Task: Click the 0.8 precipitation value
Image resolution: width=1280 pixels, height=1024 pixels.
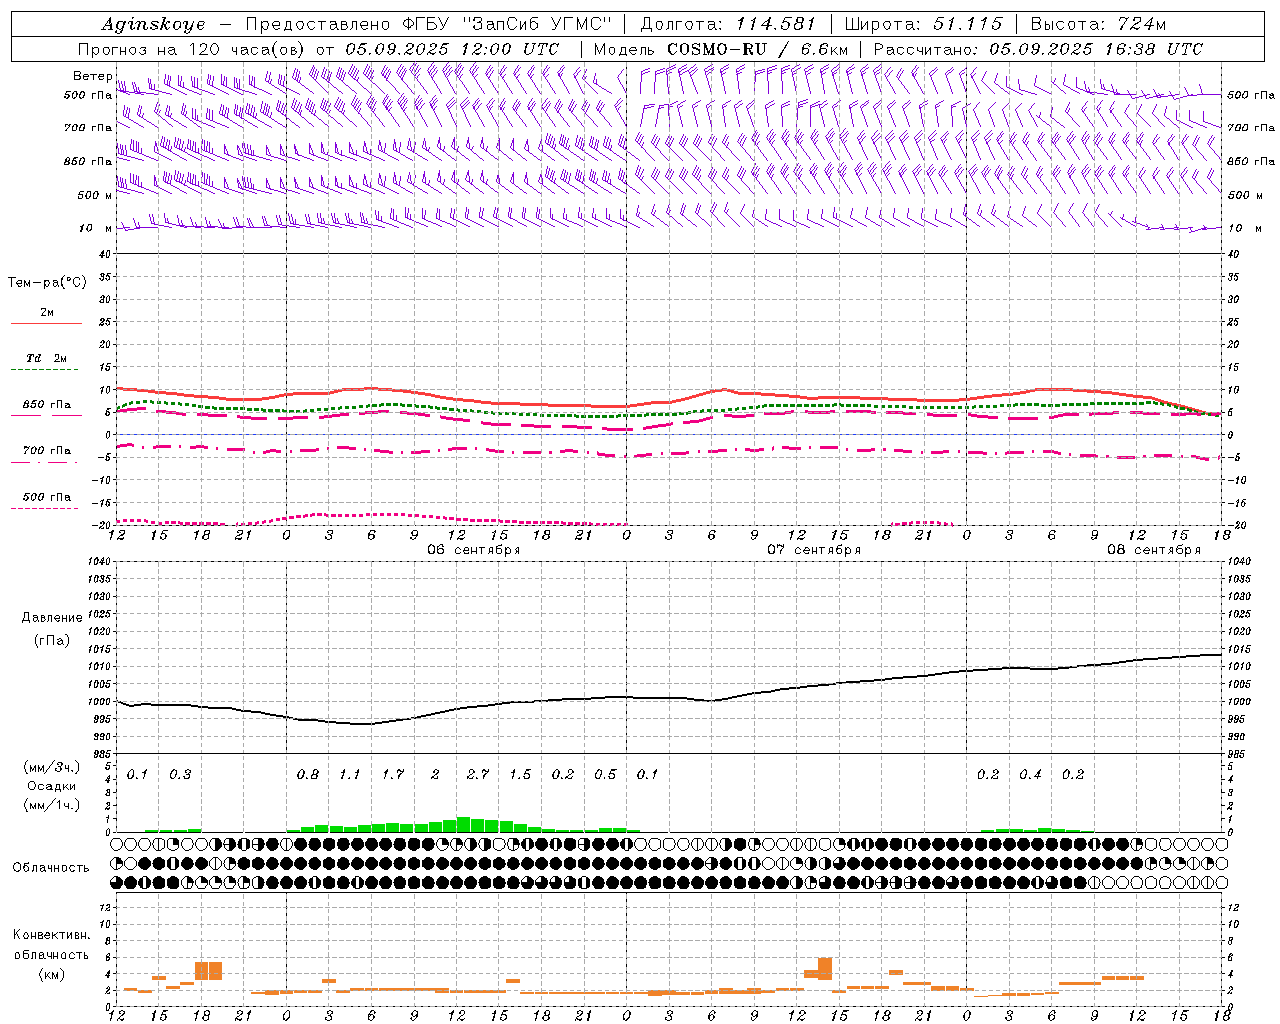Action: click(308, 775)
